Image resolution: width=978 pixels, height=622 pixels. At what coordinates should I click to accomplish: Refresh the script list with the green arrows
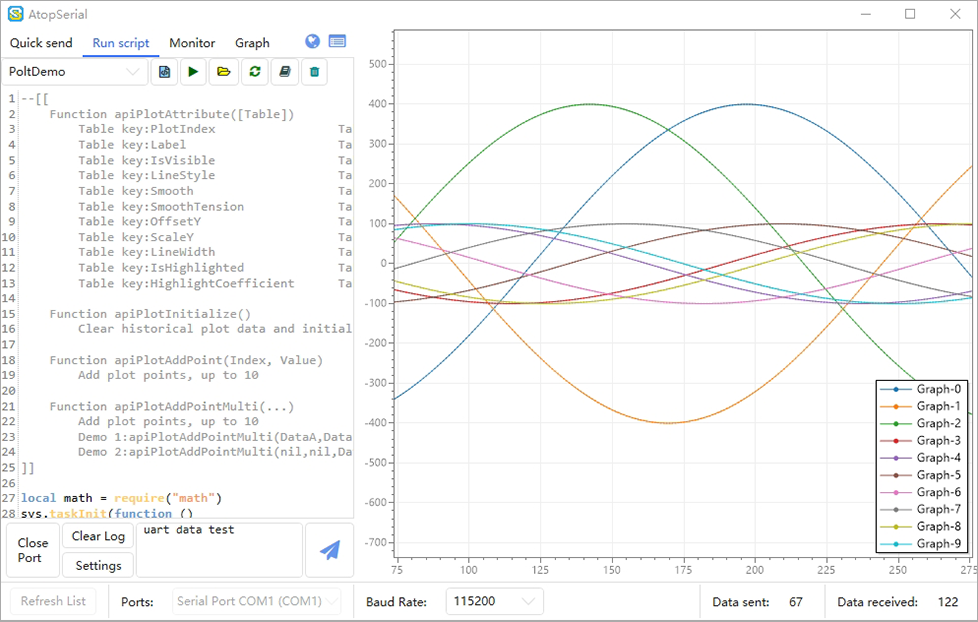254,72
